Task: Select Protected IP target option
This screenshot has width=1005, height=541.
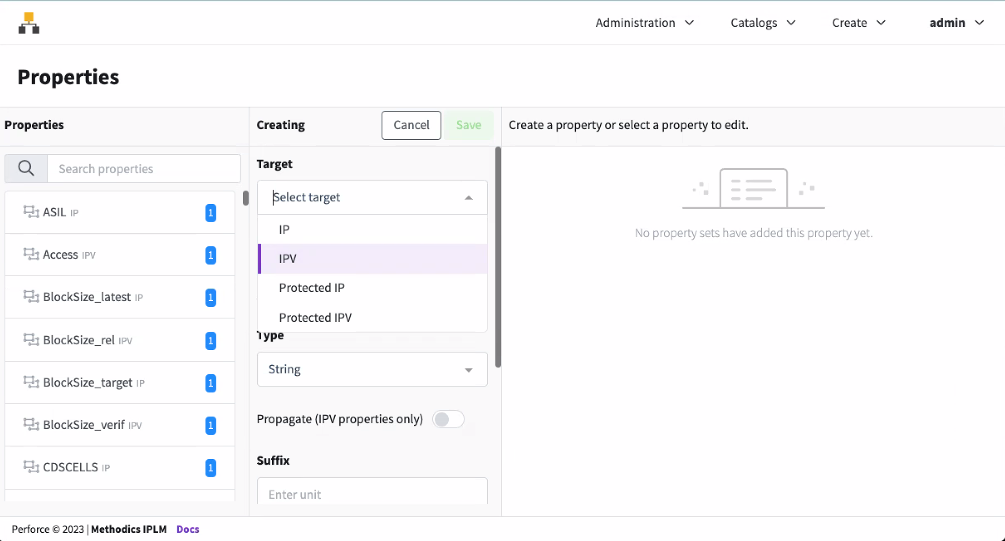Action: pos(372,288)
